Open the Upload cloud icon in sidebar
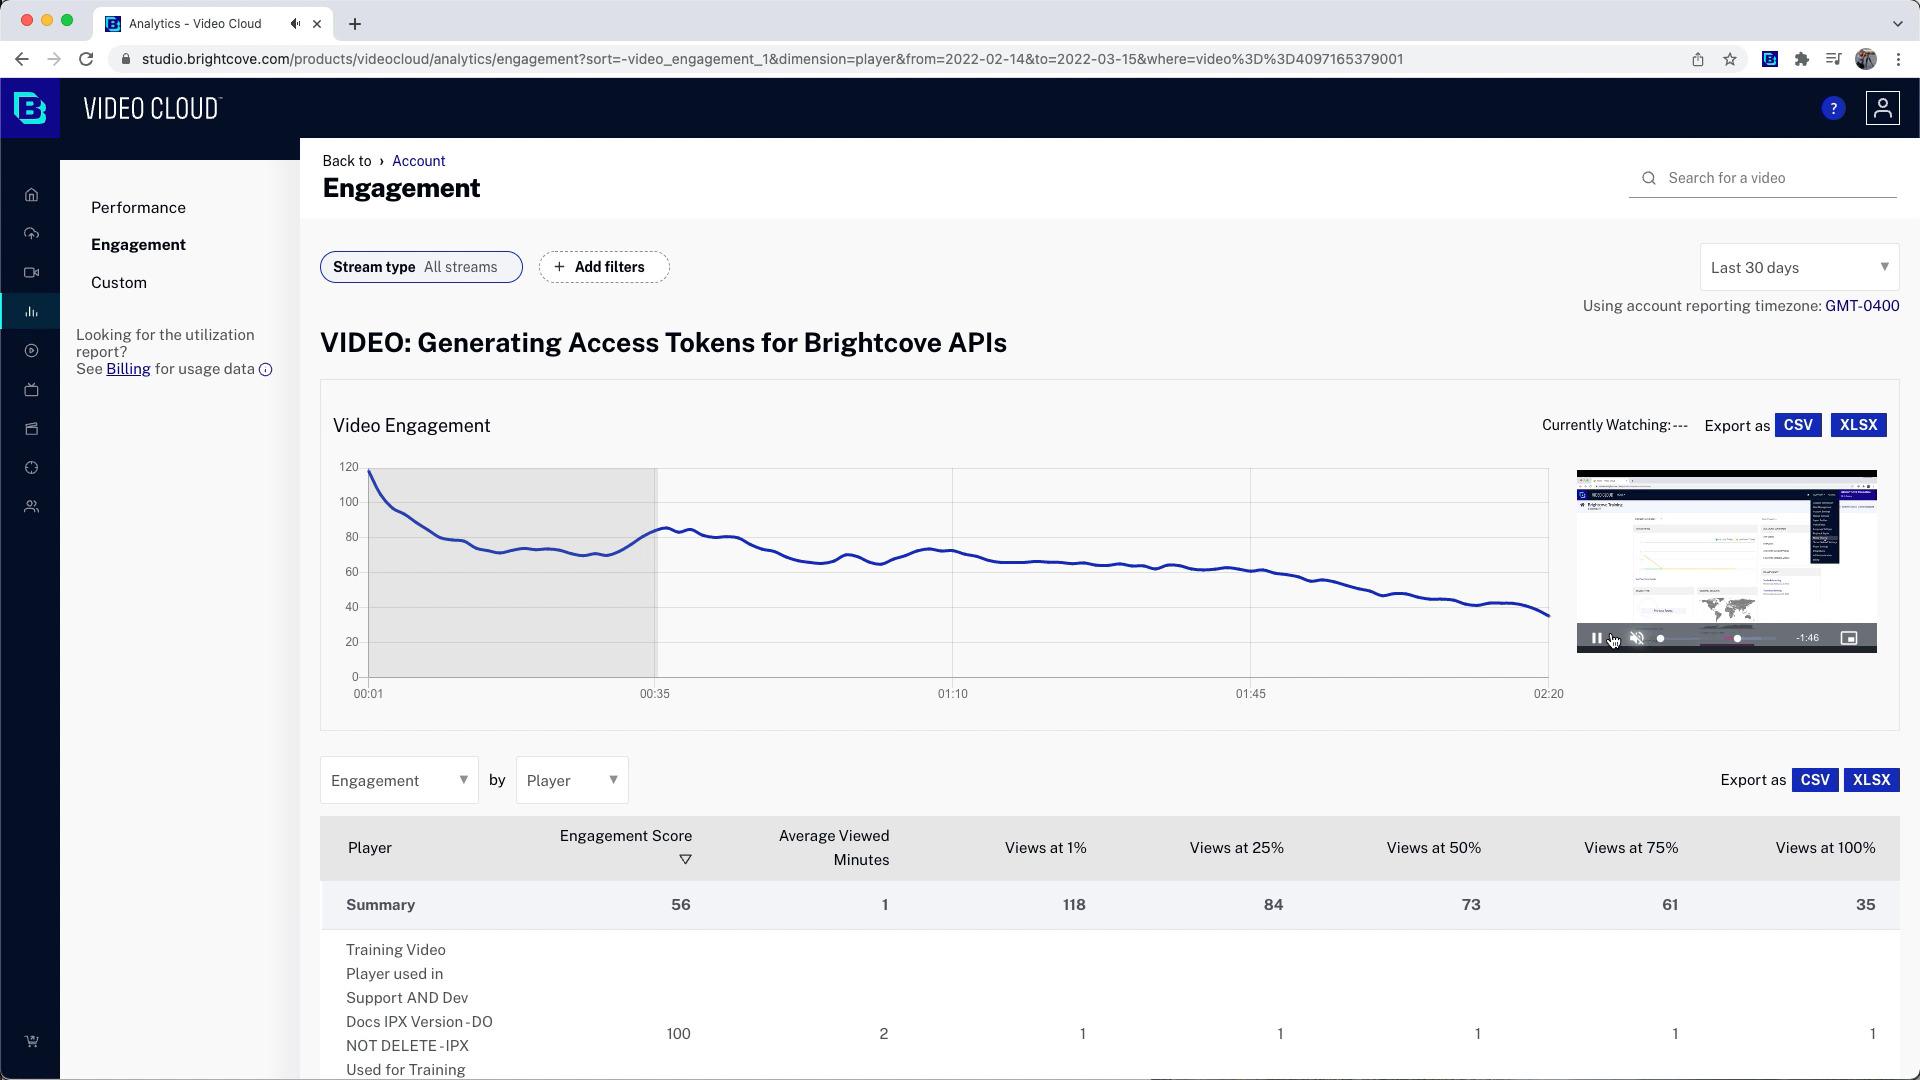 click(31, 234)
